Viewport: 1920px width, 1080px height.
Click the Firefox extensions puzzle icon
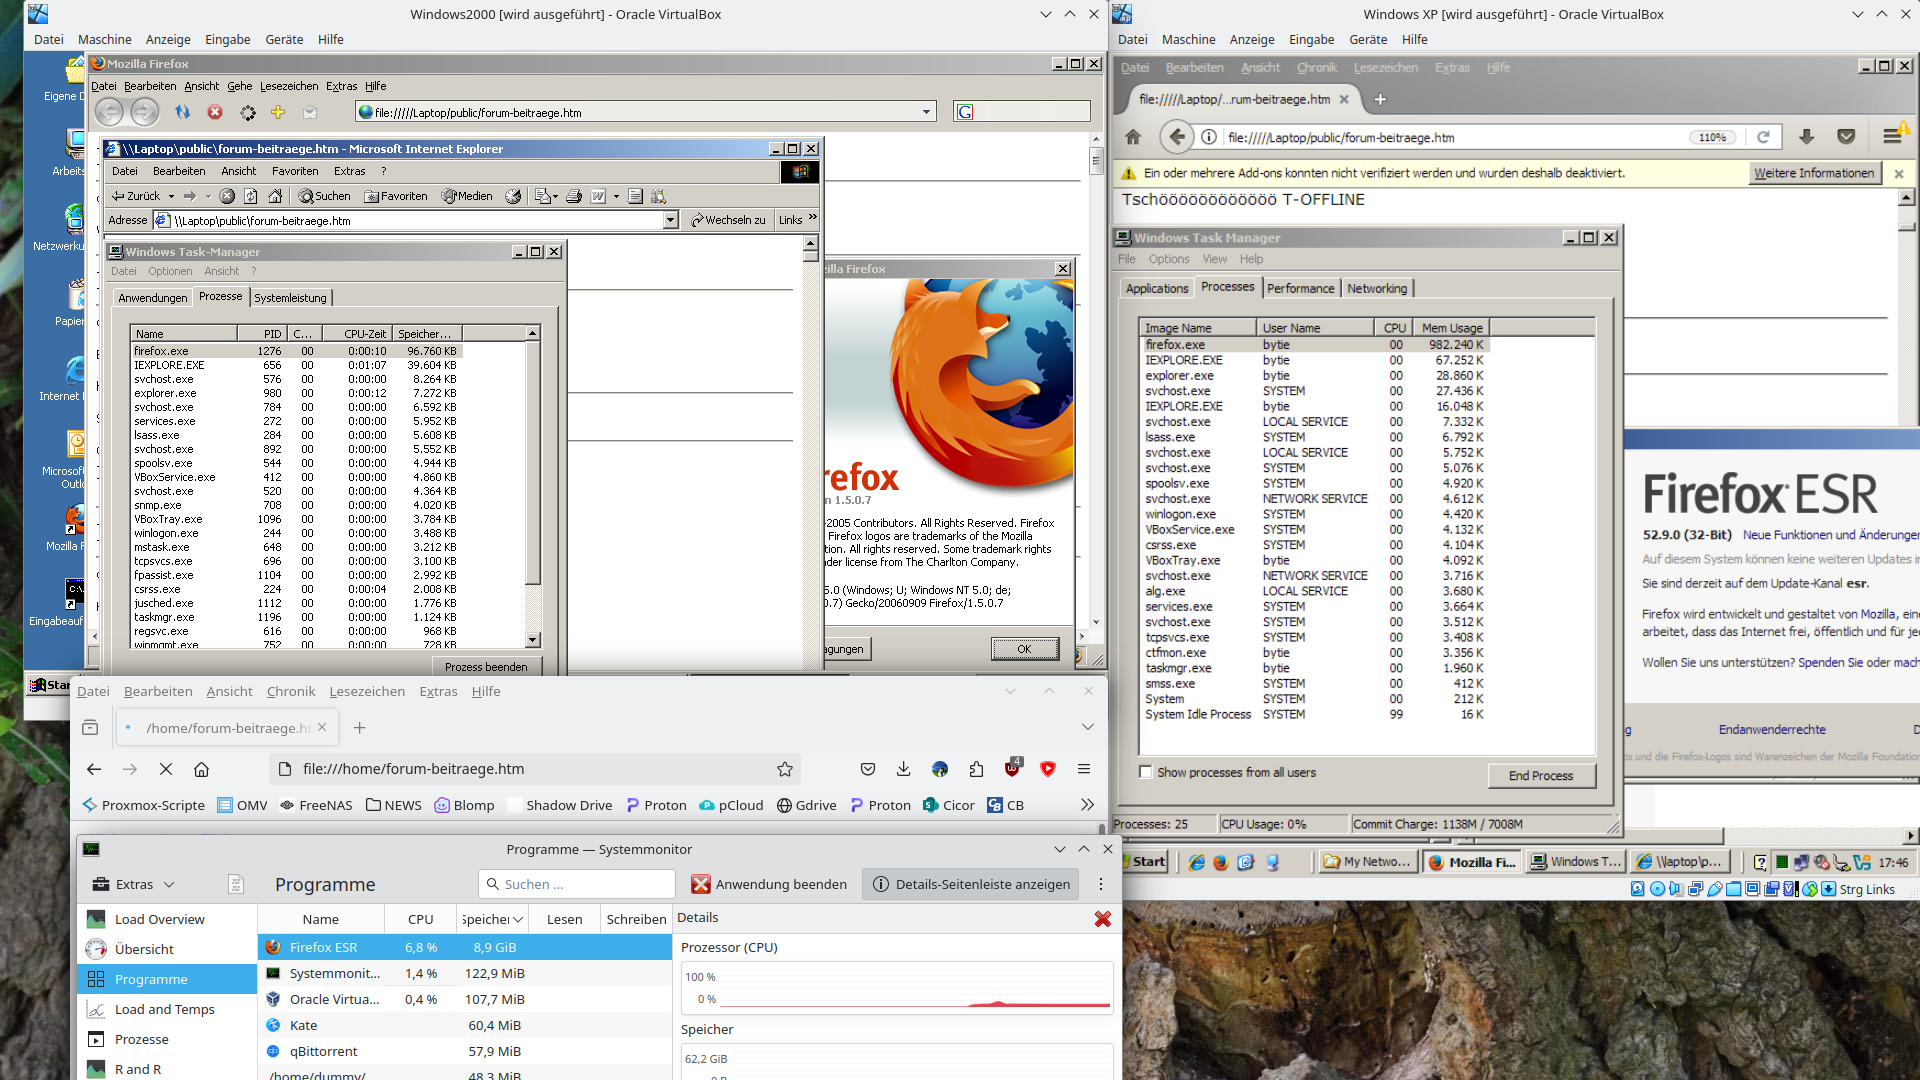(976, 769)
